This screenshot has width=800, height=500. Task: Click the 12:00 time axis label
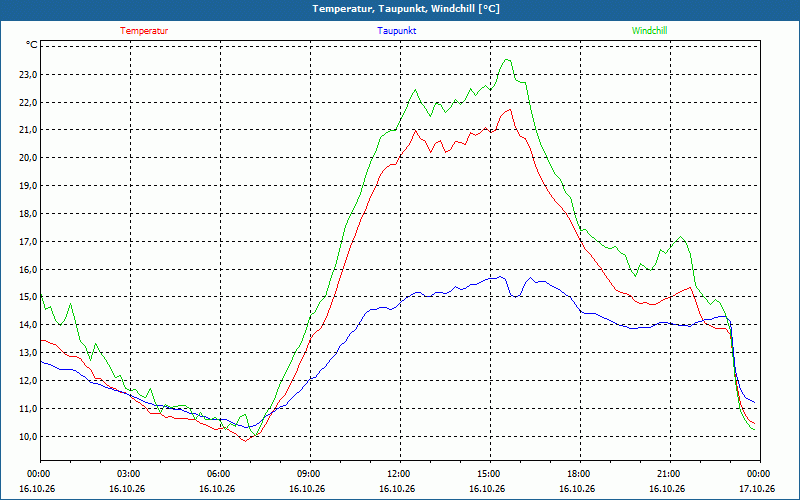[399, 474]
